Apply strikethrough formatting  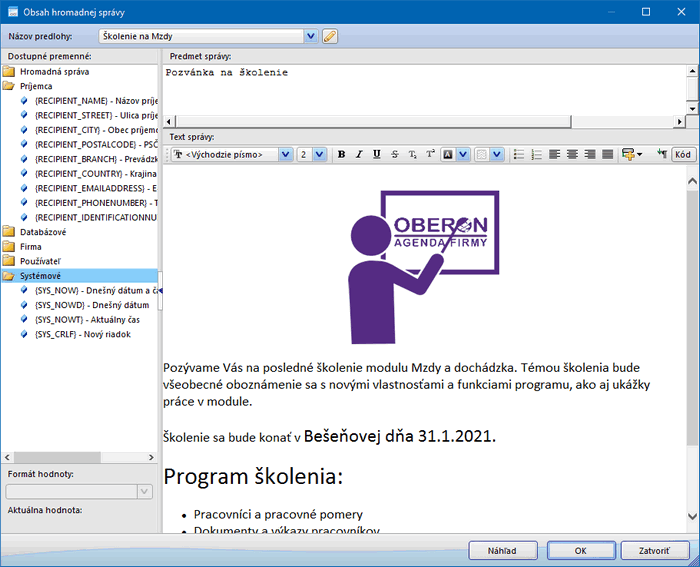[x=395, y=154]
